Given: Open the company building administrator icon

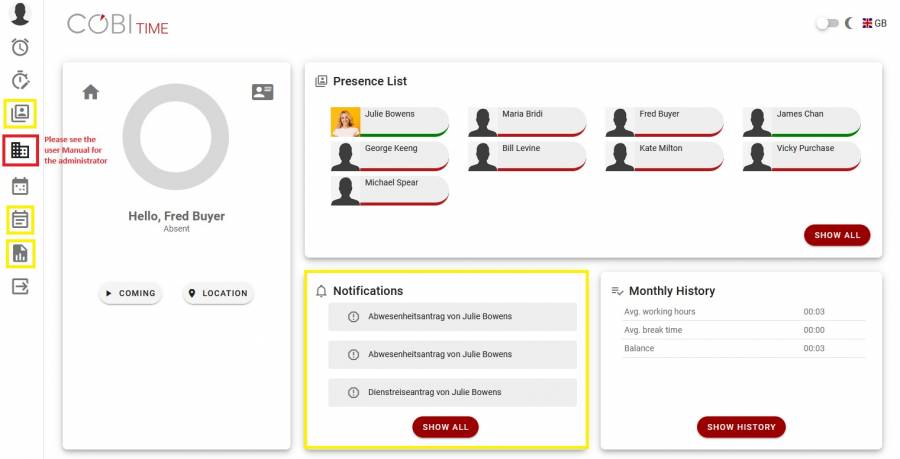Looking at the screenshot, I should (20, 151).
